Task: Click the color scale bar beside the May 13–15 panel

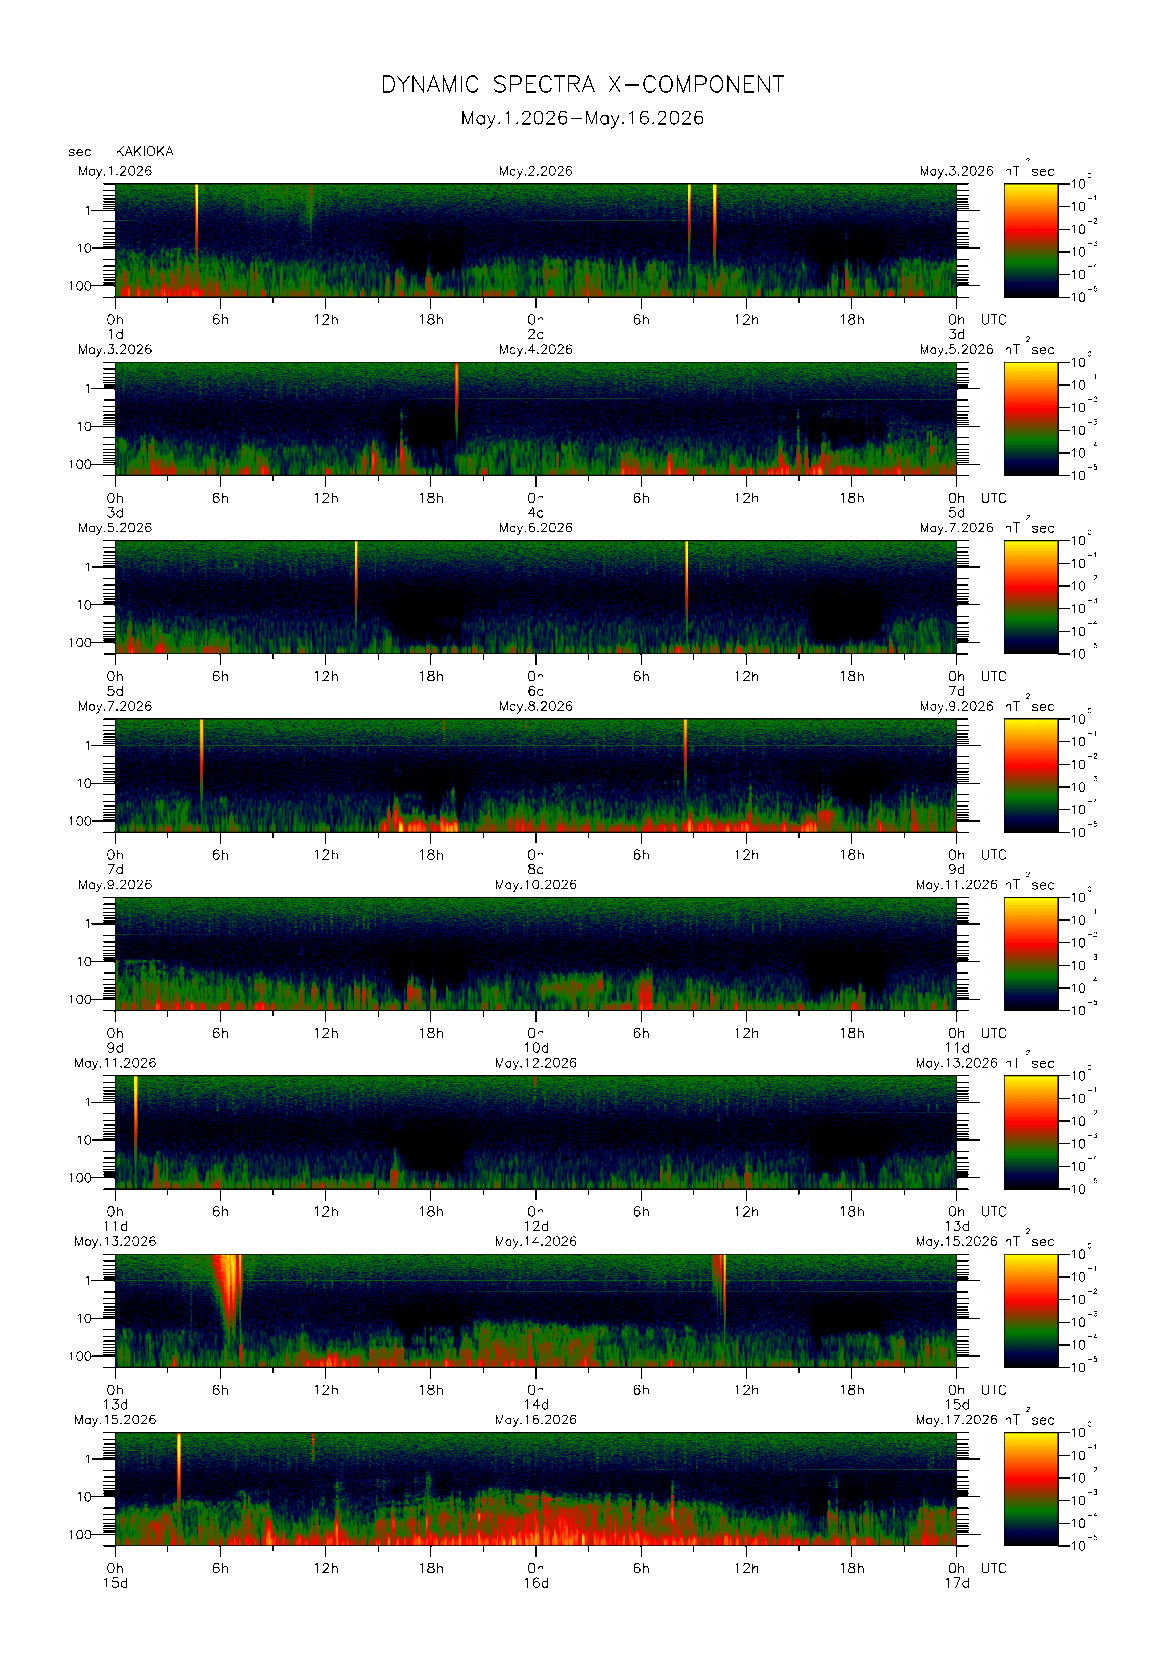Action: pos(1031,1311)
